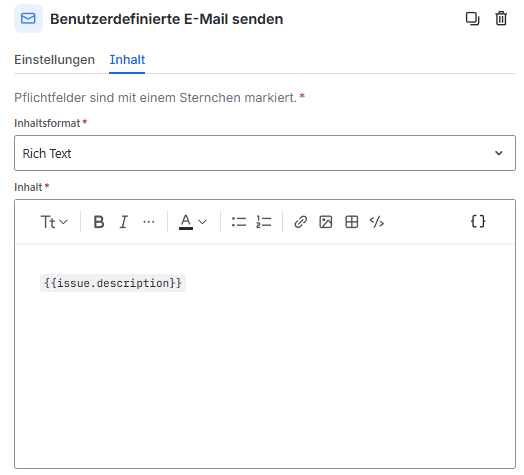
Task: Select the Inhalt tab
Action: pos(127,60)
